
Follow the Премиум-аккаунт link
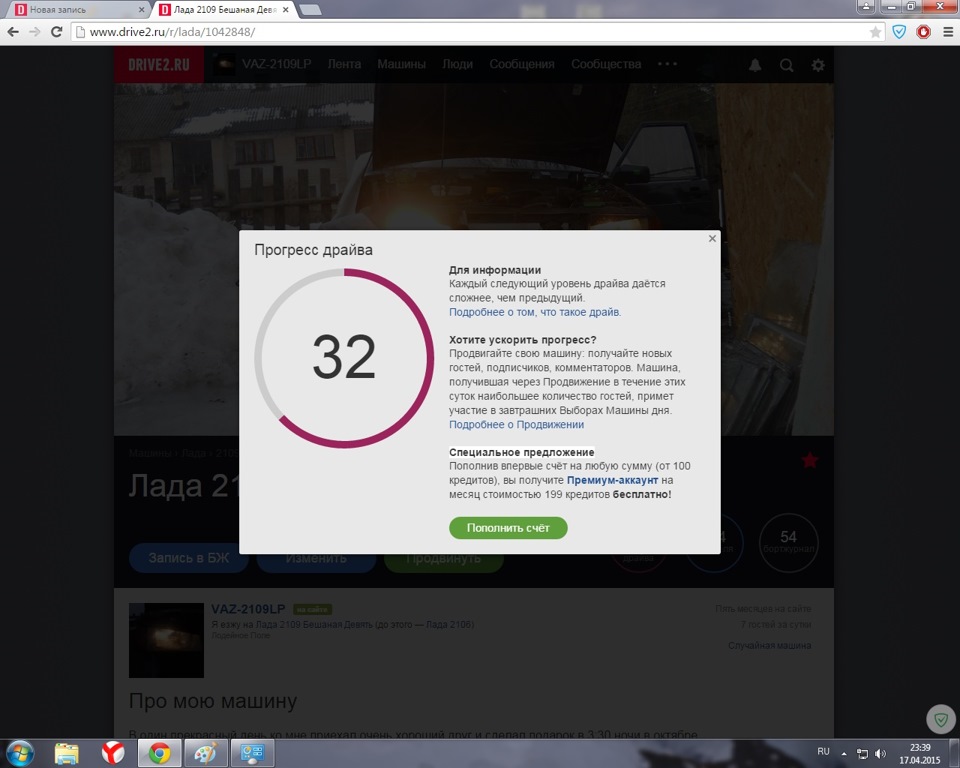pos(612,481)
